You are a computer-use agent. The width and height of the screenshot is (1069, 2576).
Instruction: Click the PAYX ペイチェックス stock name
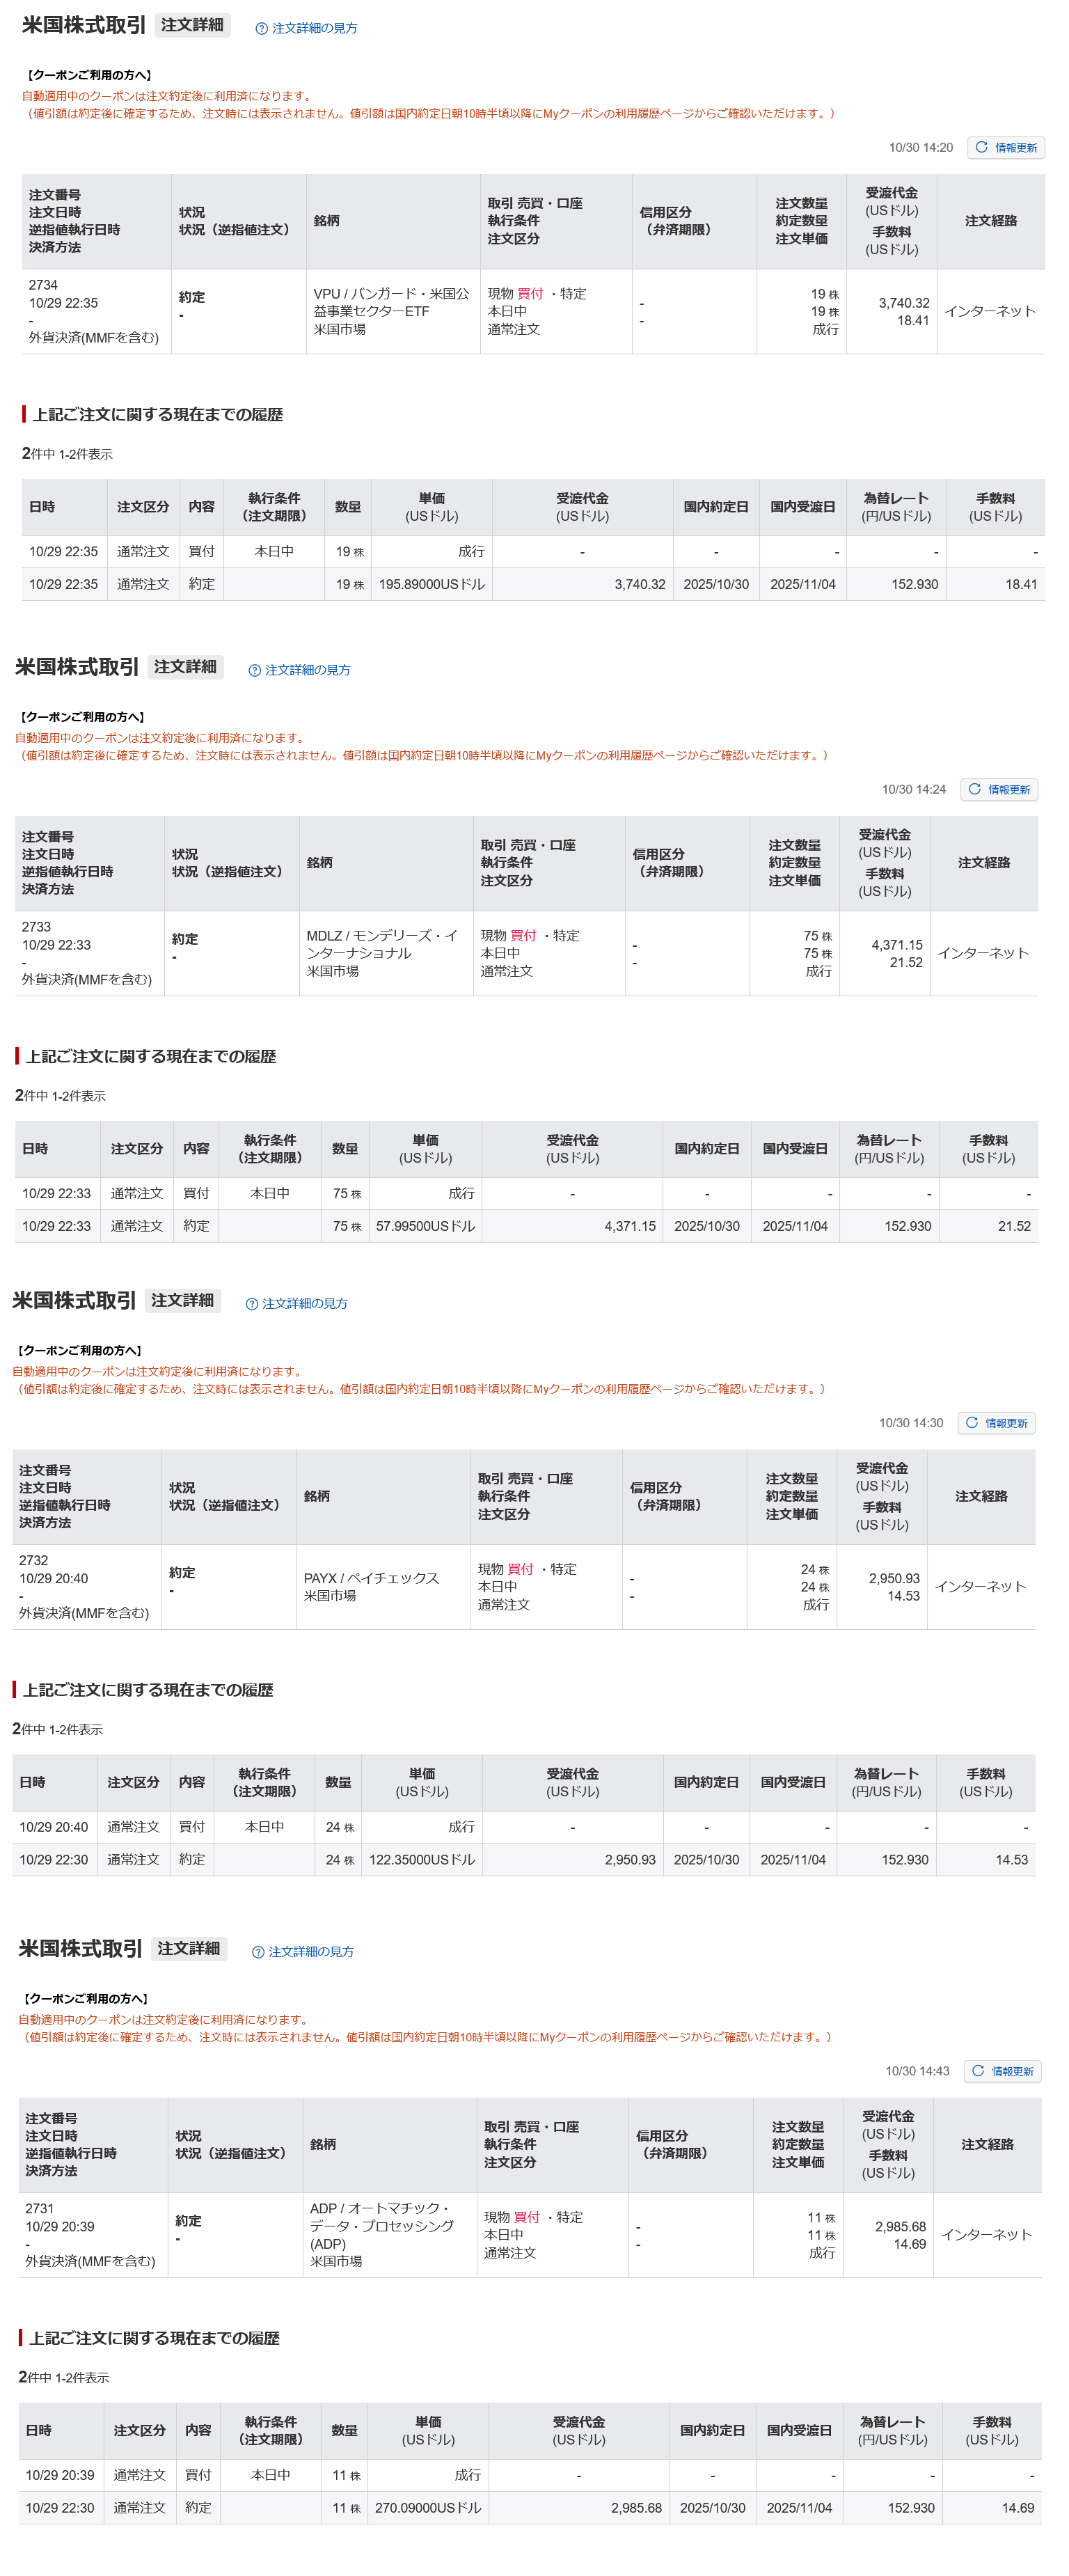371,1578
